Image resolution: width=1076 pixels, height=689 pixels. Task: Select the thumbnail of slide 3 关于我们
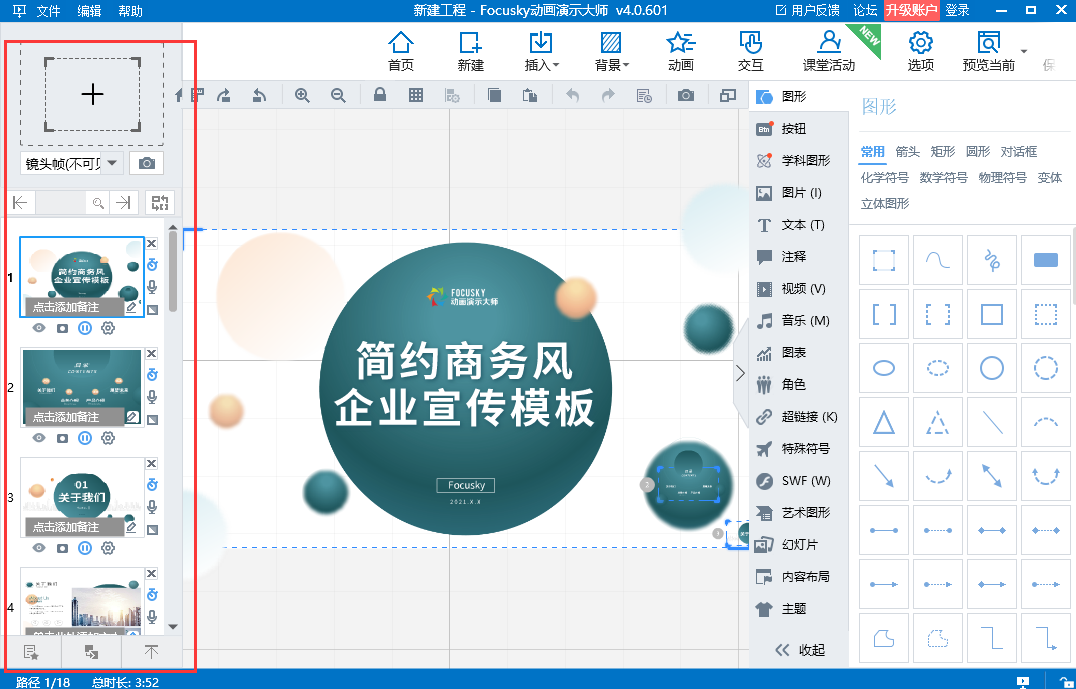pyautogui.click(x=80, y=497)
